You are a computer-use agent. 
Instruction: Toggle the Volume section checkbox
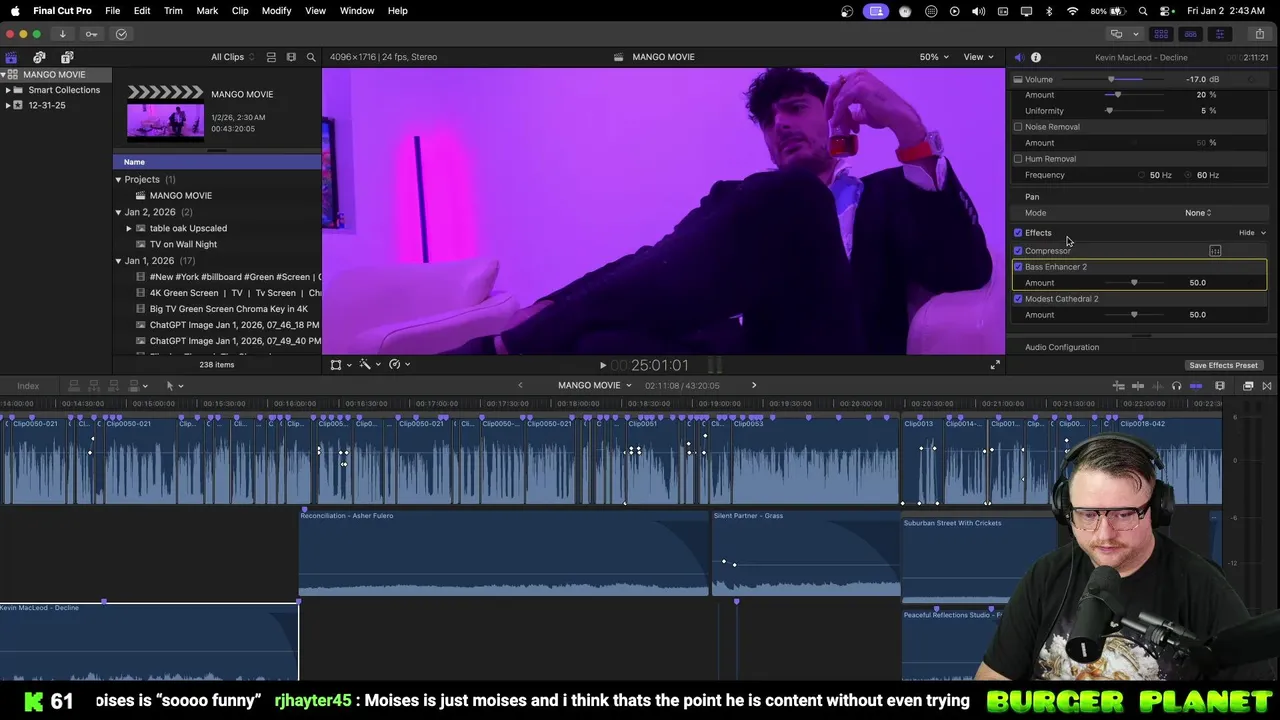pyautogui.click(x=1018, y=79)
